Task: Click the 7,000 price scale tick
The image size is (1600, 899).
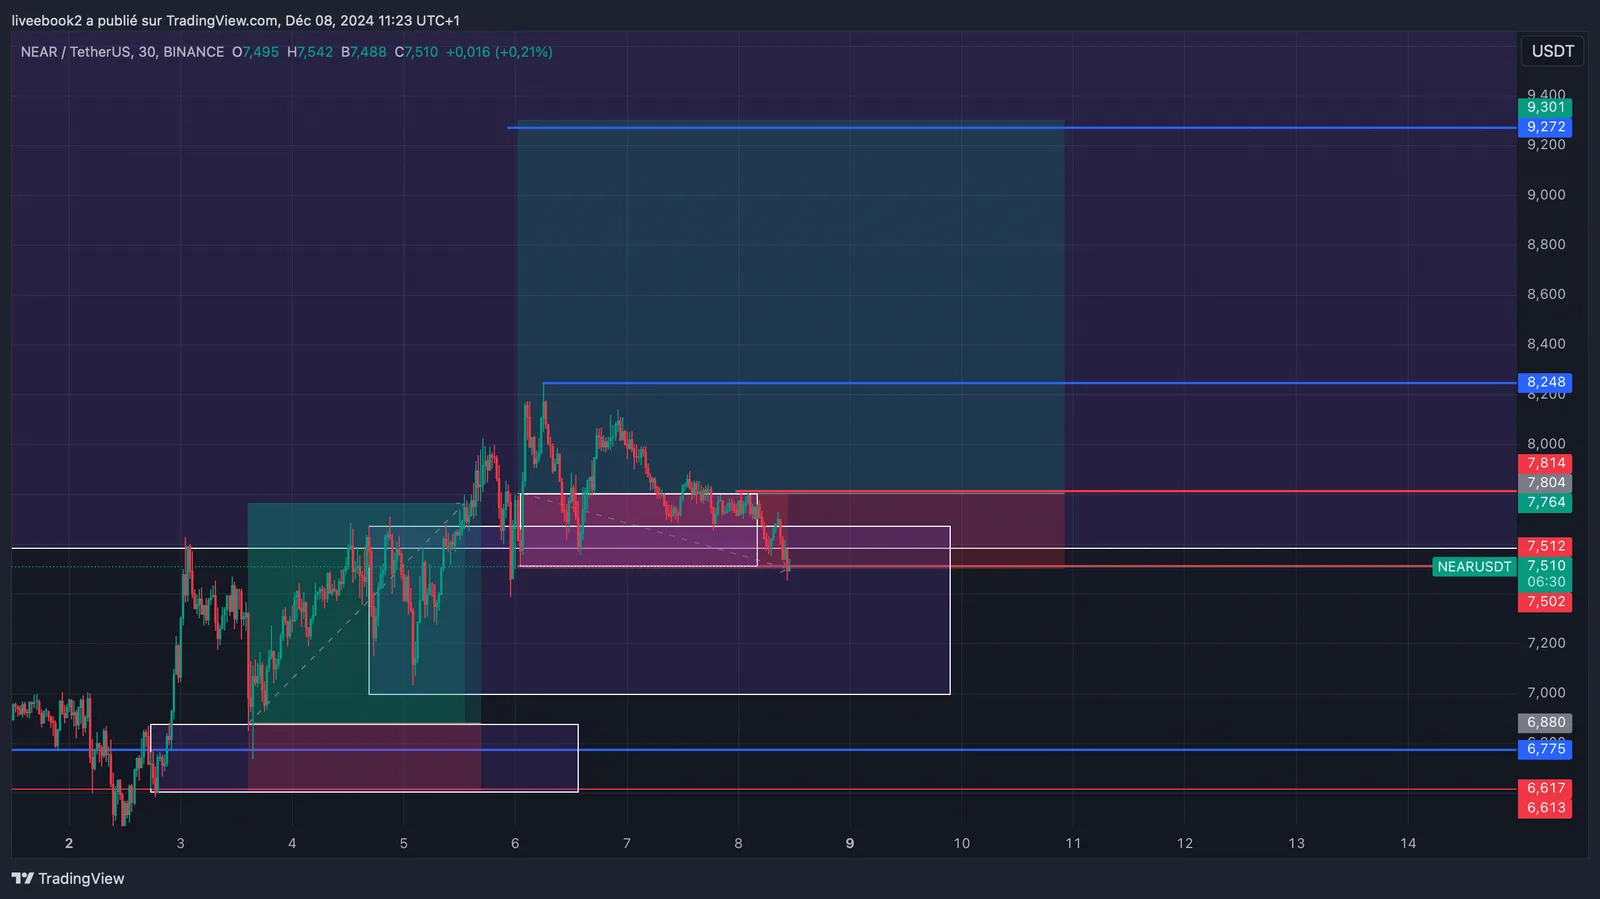Action: [x=1546, y=693]
